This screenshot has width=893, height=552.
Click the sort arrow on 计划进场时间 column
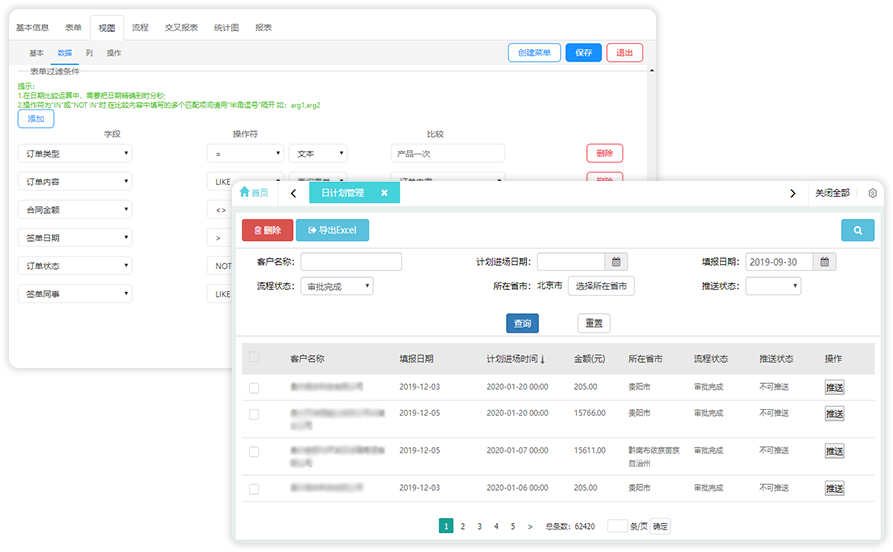tap(543, 359)
